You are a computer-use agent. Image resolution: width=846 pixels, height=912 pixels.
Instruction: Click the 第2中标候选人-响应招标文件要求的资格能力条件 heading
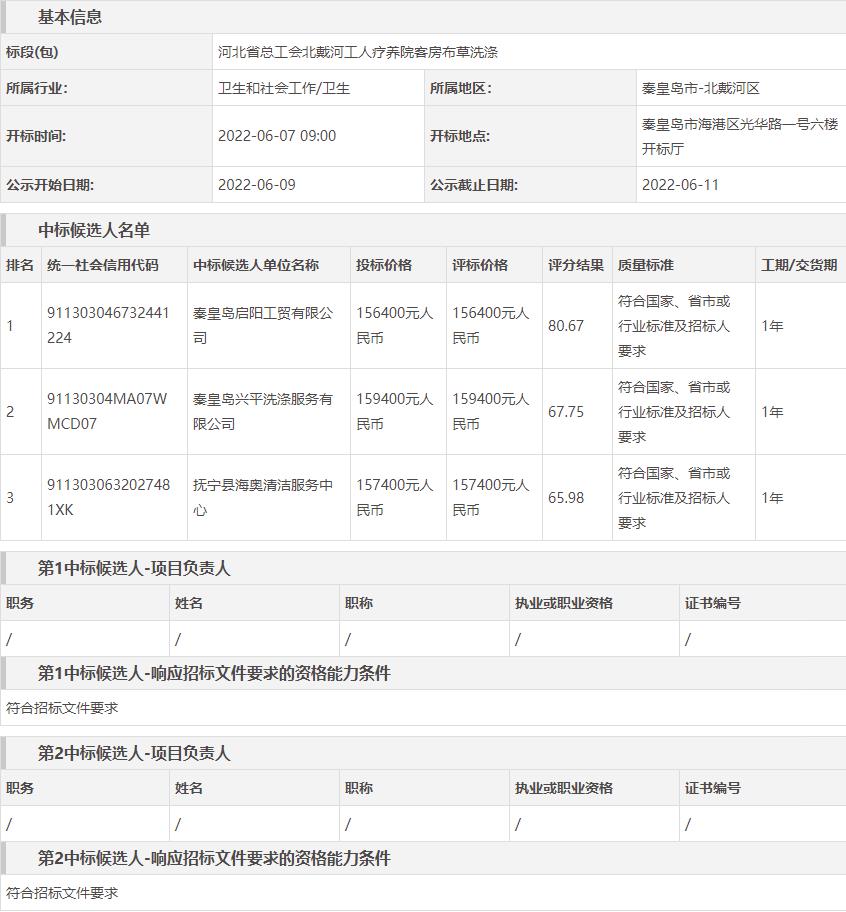[x=214, y=858]
